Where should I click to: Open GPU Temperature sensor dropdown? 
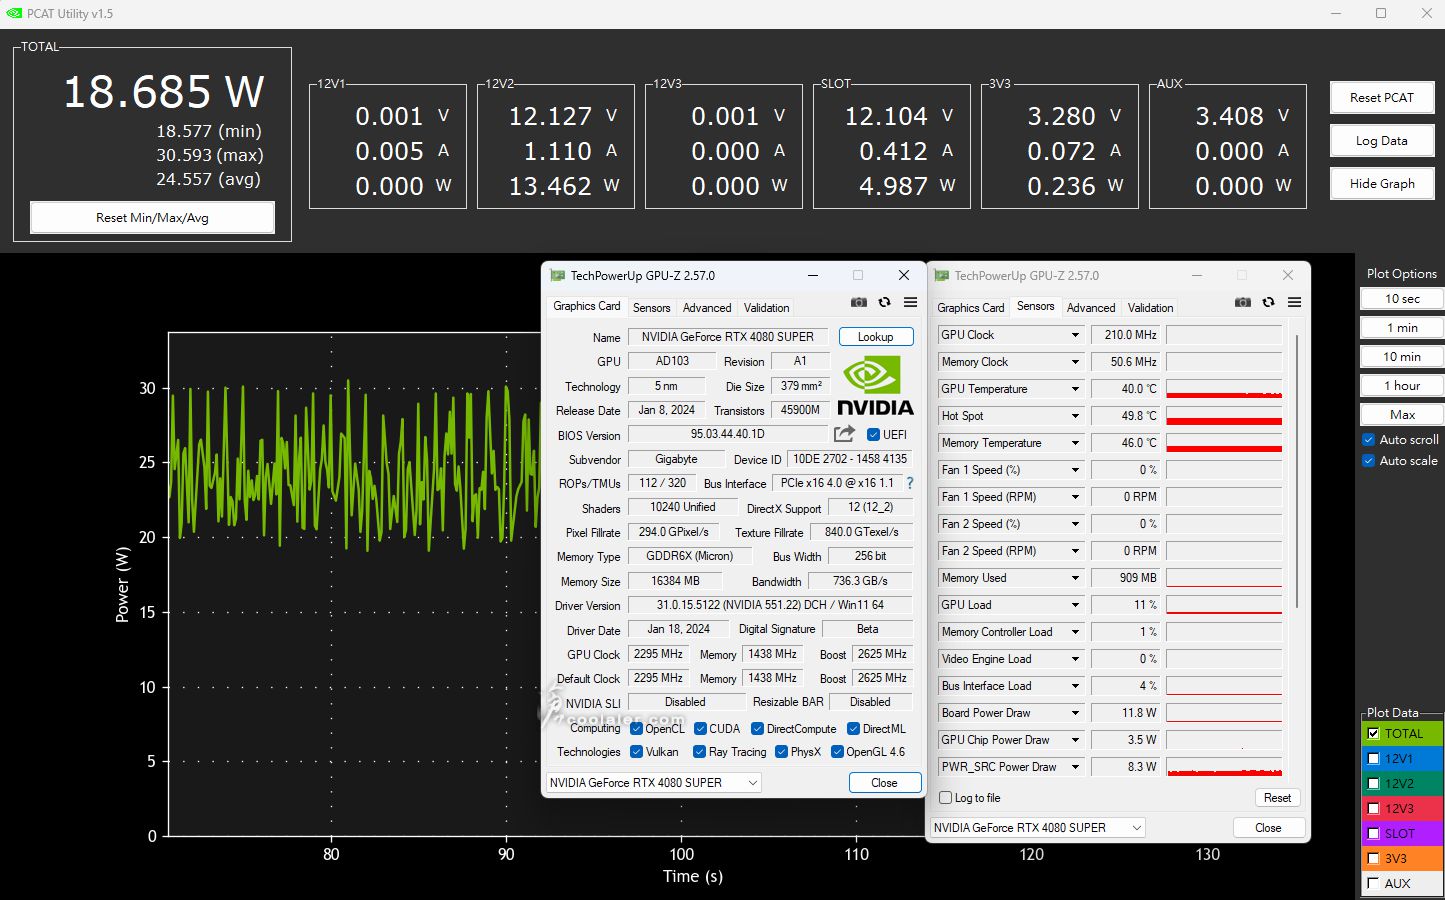1076,389
